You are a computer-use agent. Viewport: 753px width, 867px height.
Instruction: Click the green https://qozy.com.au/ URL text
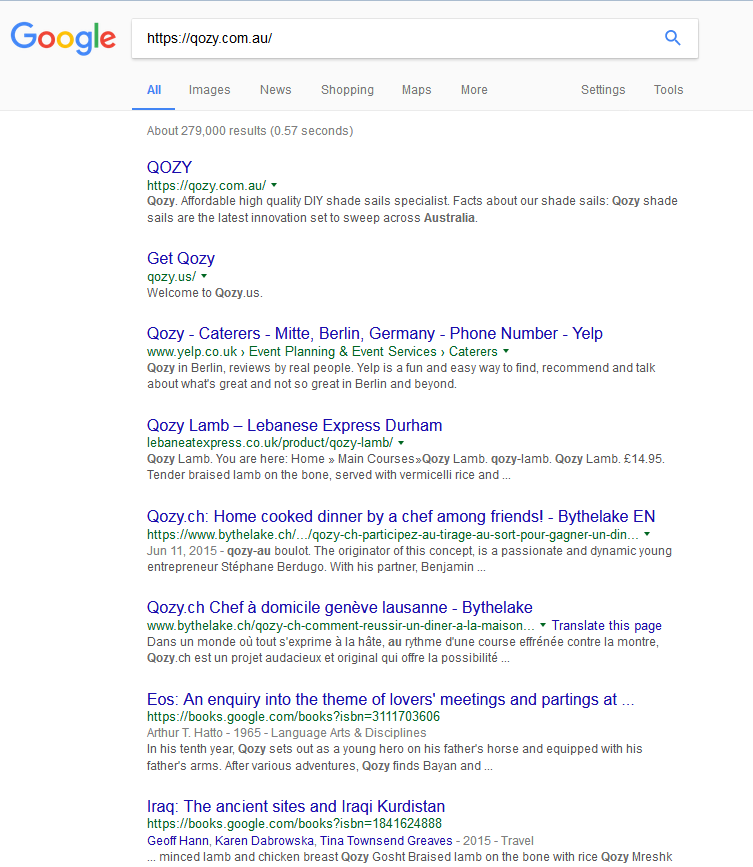[206, 185]
